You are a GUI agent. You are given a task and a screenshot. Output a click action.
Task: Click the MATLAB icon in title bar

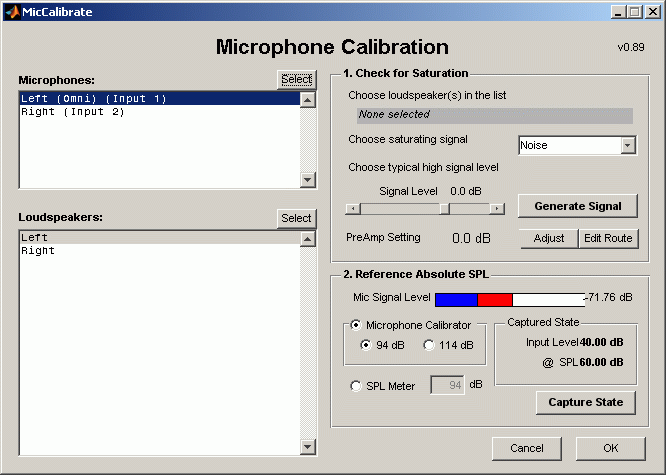(x=13, y=11)
